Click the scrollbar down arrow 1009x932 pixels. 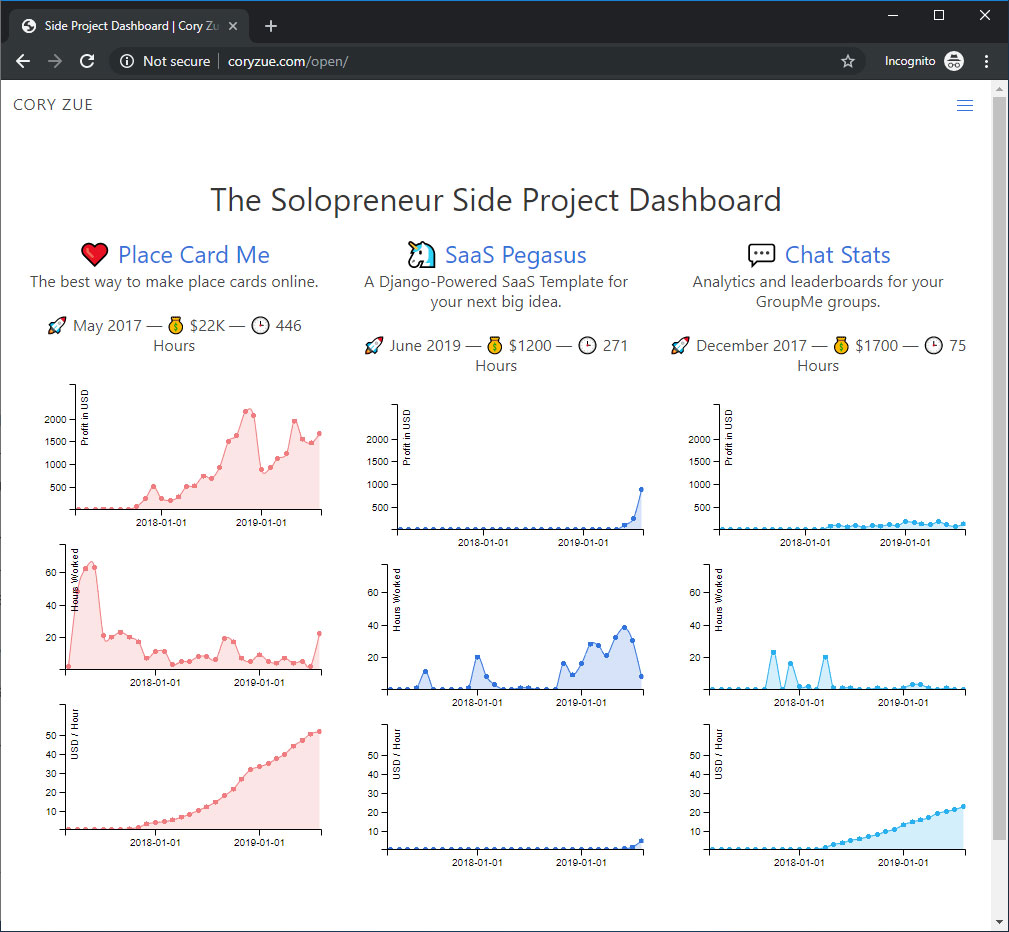(x=999, y=921)
